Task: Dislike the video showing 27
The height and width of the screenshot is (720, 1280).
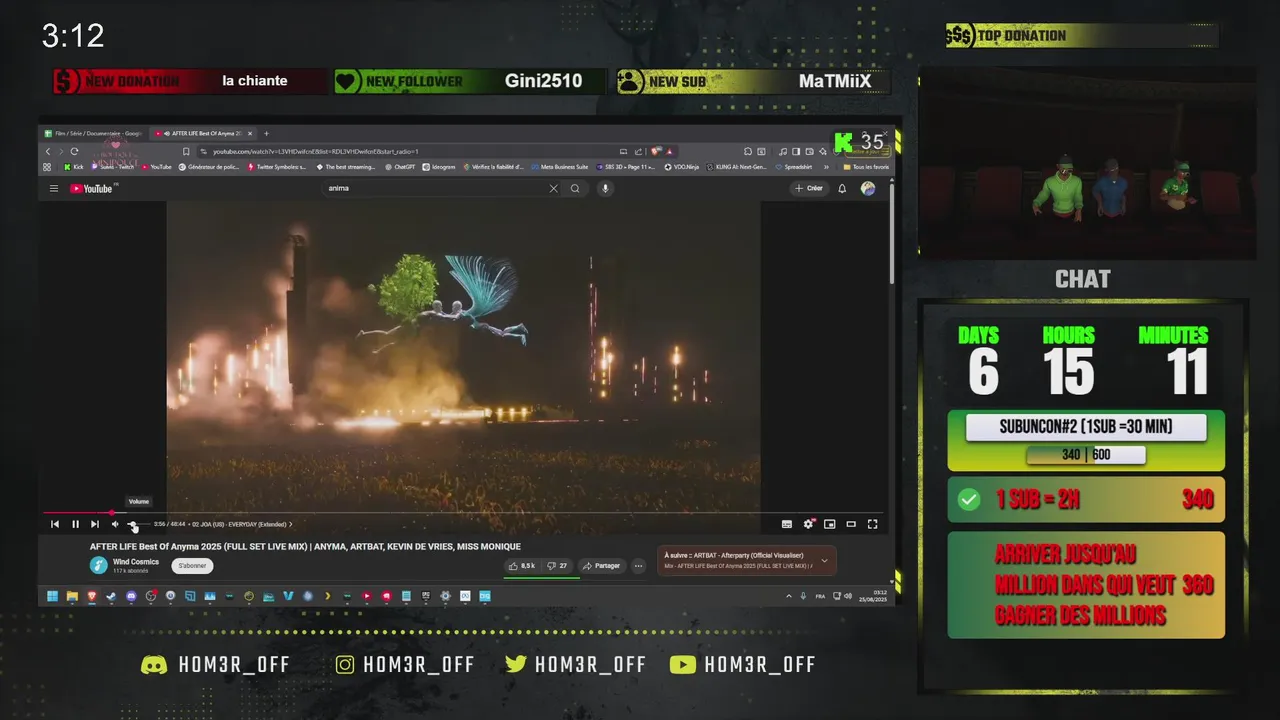Action: (x=558, y=566)
